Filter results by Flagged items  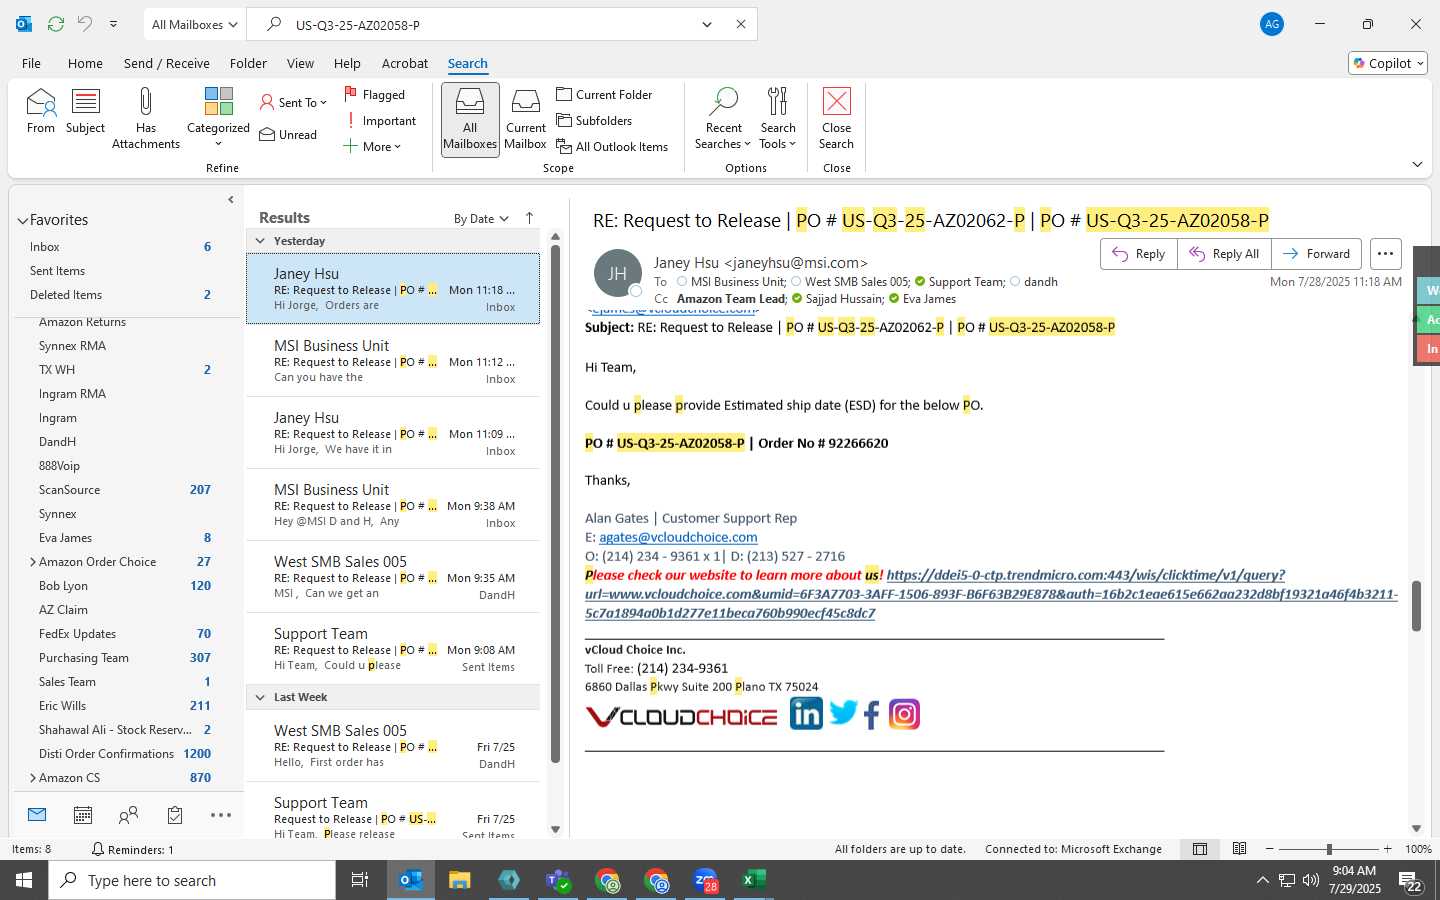[x=375, y=94]
